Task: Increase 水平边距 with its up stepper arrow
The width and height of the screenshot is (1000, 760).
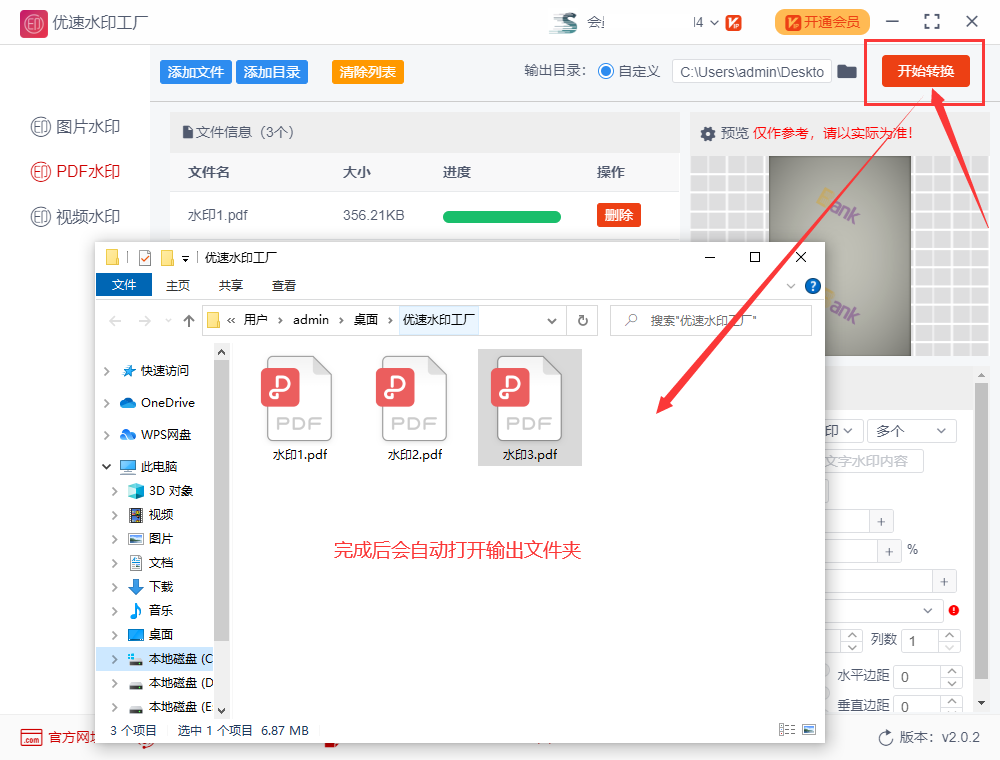Action: tap(952, 671)
